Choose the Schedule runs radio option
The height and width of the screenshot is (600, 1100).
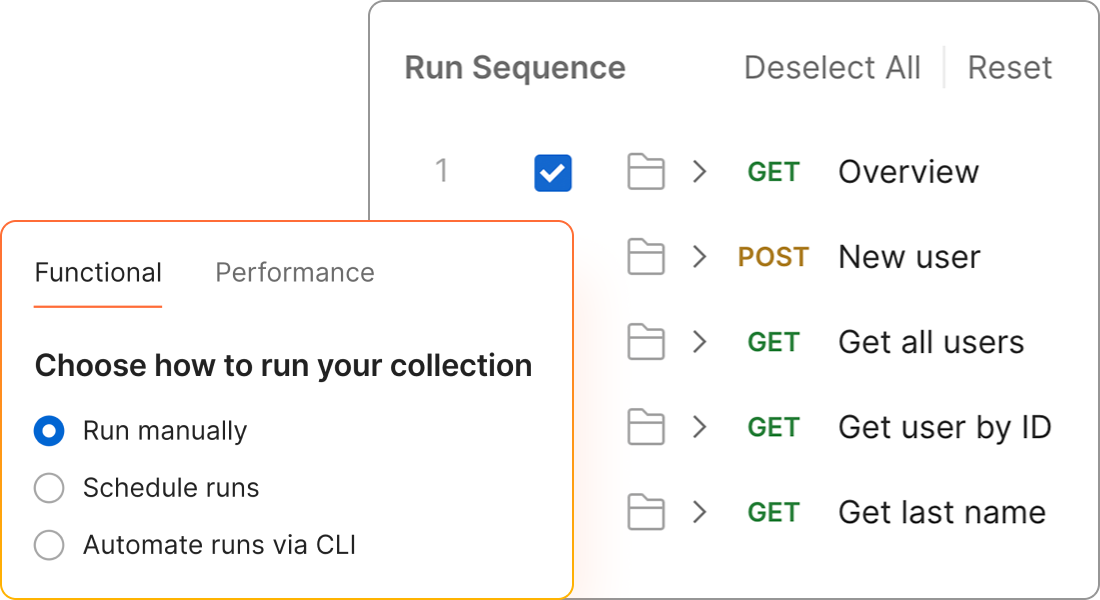49,488
